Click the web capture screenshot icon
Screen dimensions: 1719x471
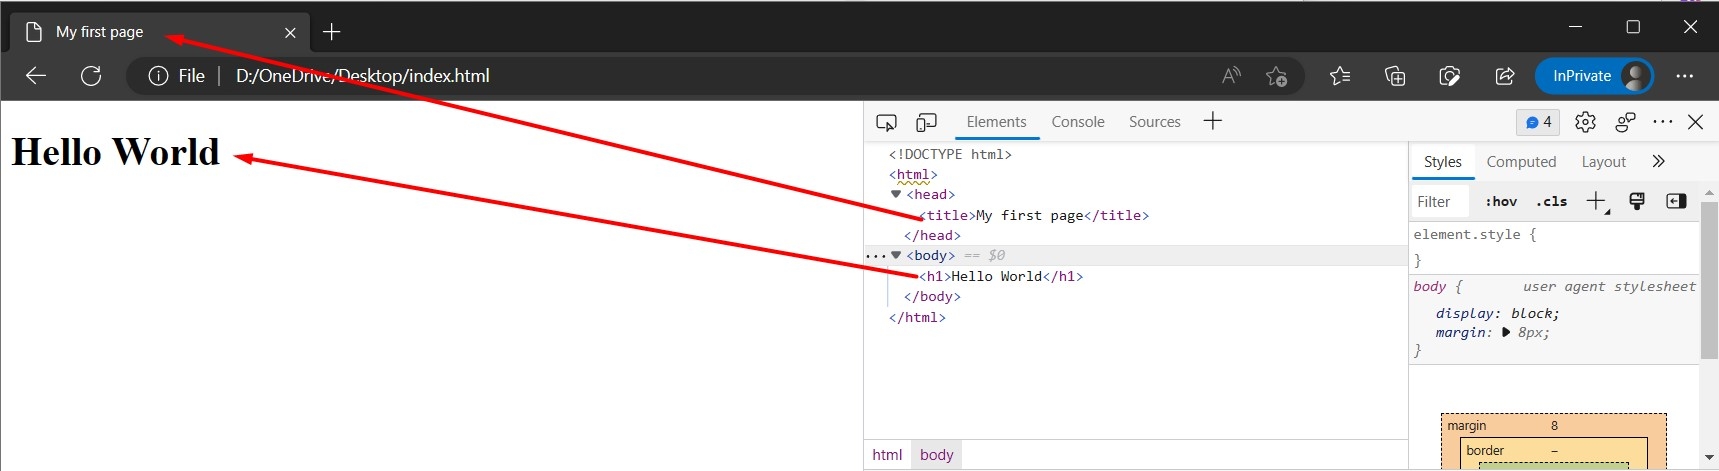tap(1449, 76)
